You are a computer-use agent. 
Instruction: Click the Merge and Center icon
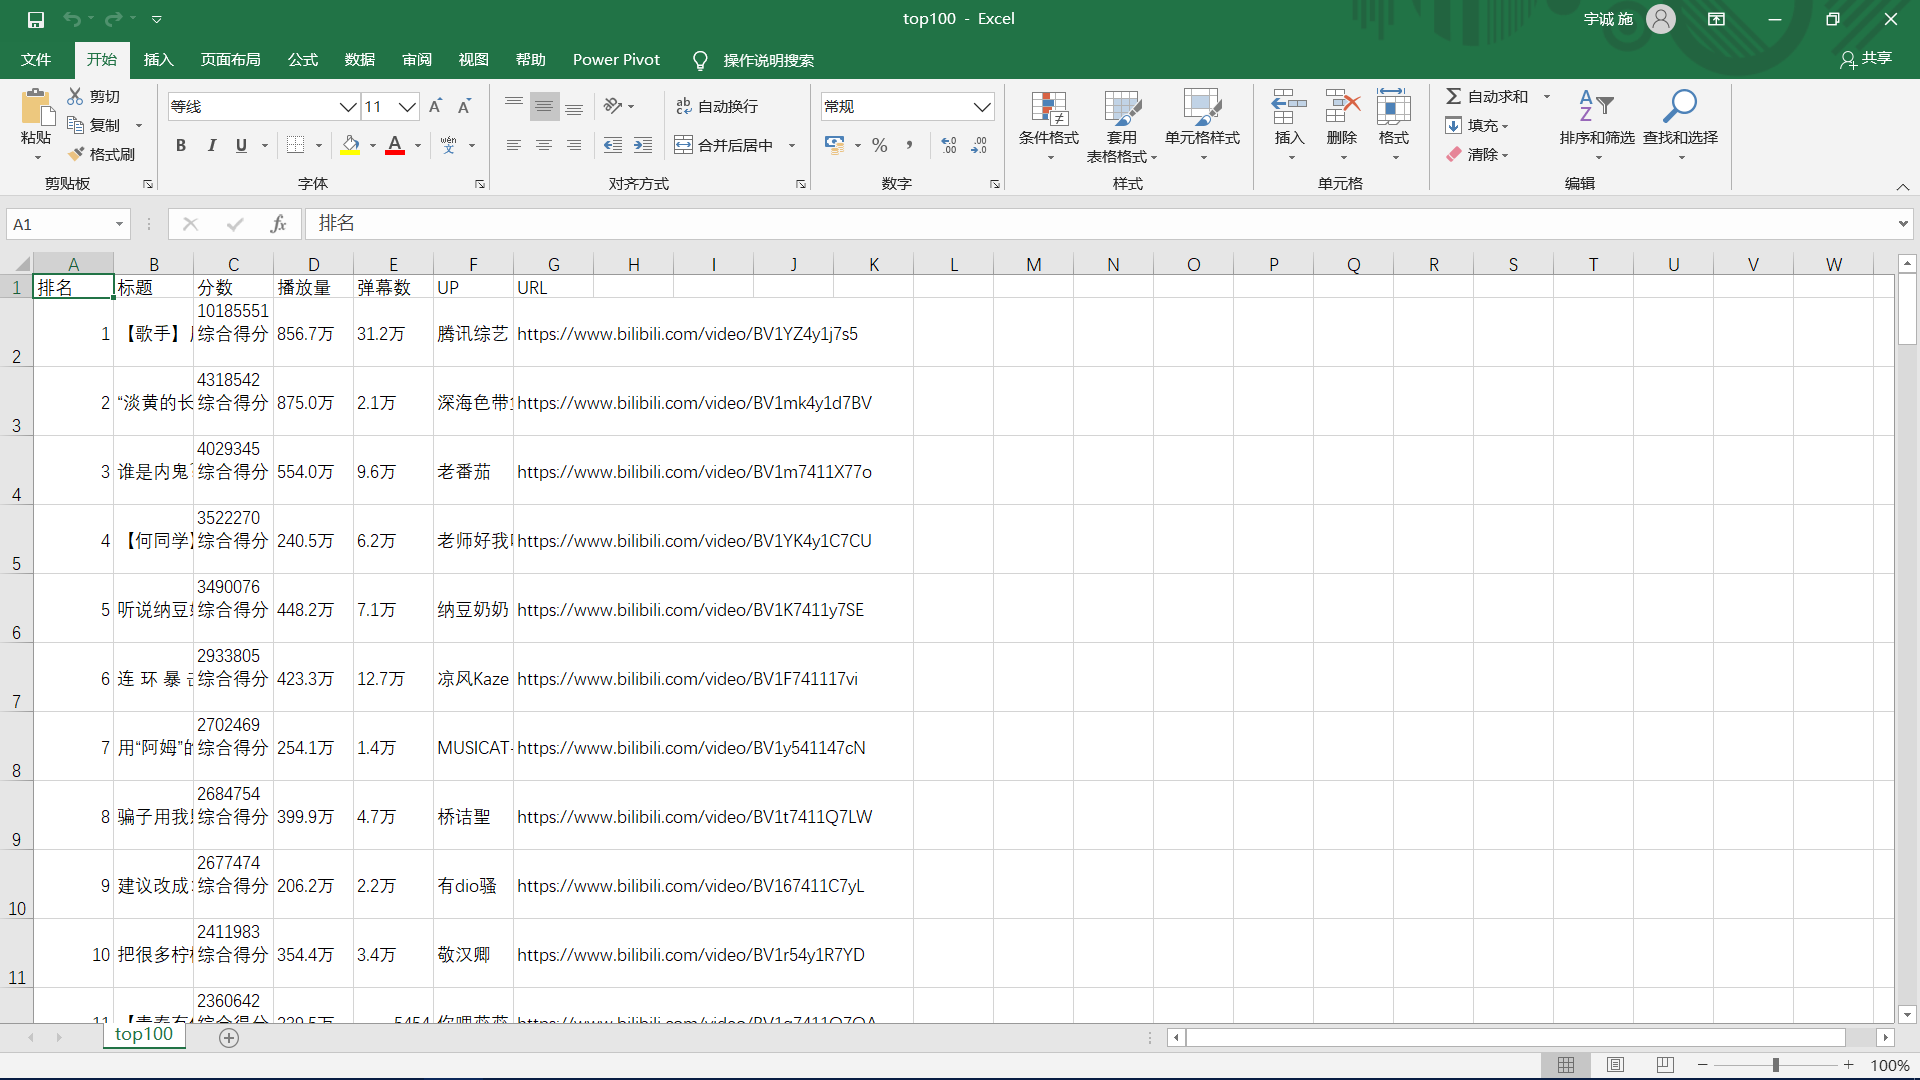coord(684,145)
